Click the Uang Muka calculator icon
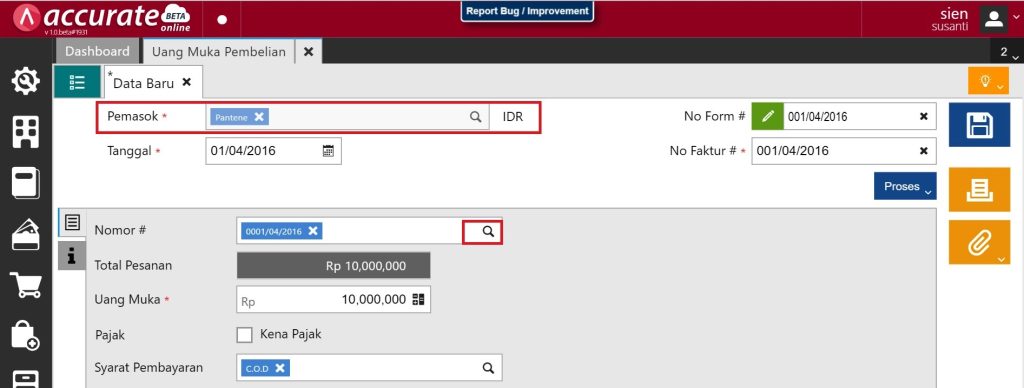The width and height of the screenshot is (1024, 388). [418, 299]
